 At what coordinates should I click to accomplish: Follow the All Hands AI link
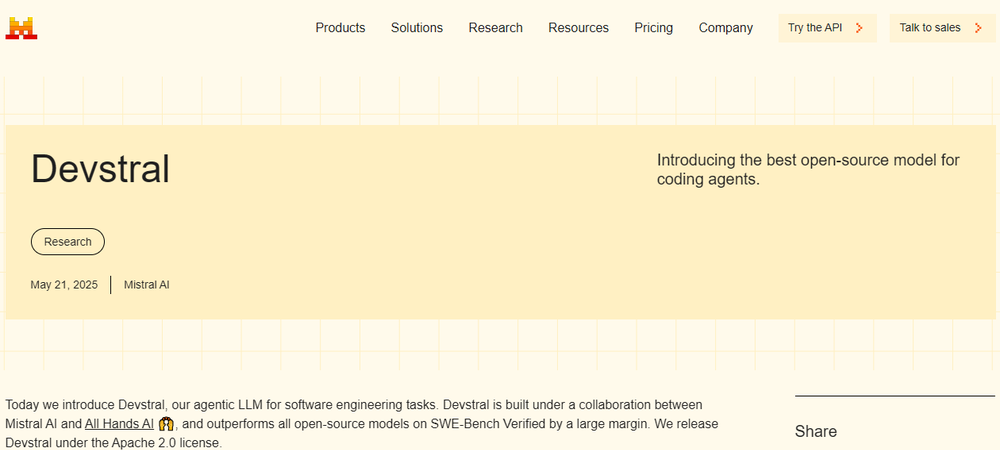pos(119,423)
